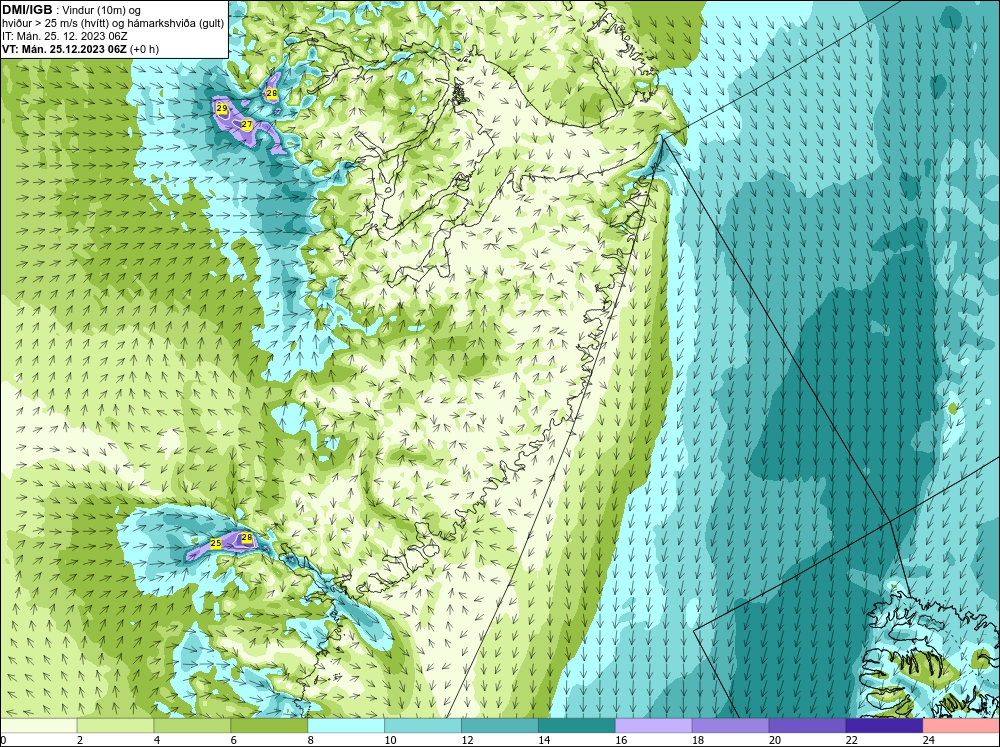Click the legend value 20
The height and width of the screenshot is (747, 1000).
(775, 740)
